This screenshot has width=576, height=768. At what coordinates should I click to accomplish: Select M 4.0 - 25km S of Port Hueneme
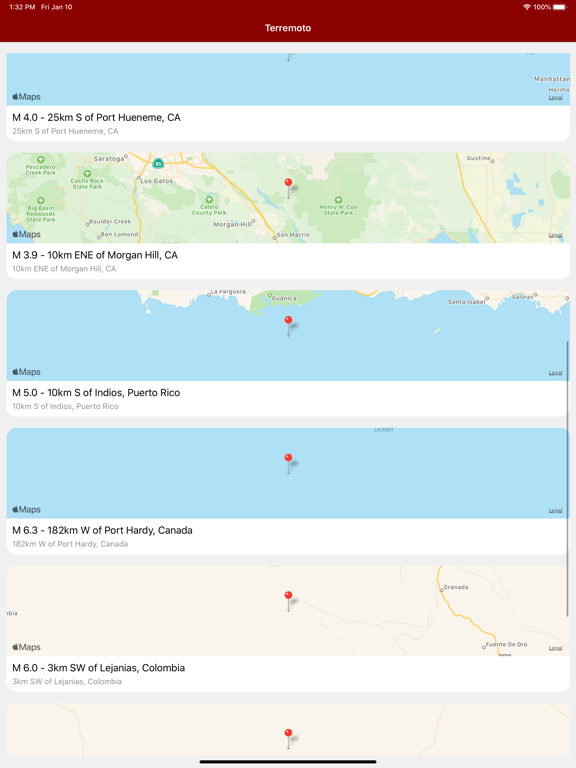pyautogui.click(x=96, y=118)
